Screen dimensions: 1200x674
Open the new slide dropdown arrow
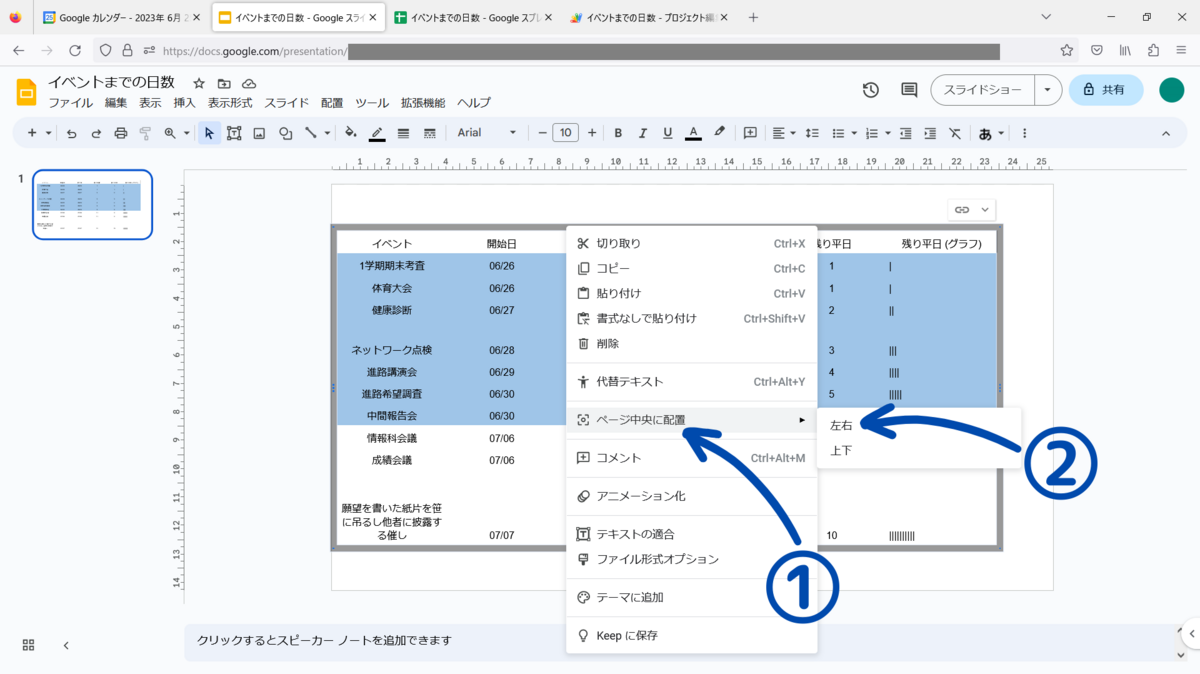[48, 133]
